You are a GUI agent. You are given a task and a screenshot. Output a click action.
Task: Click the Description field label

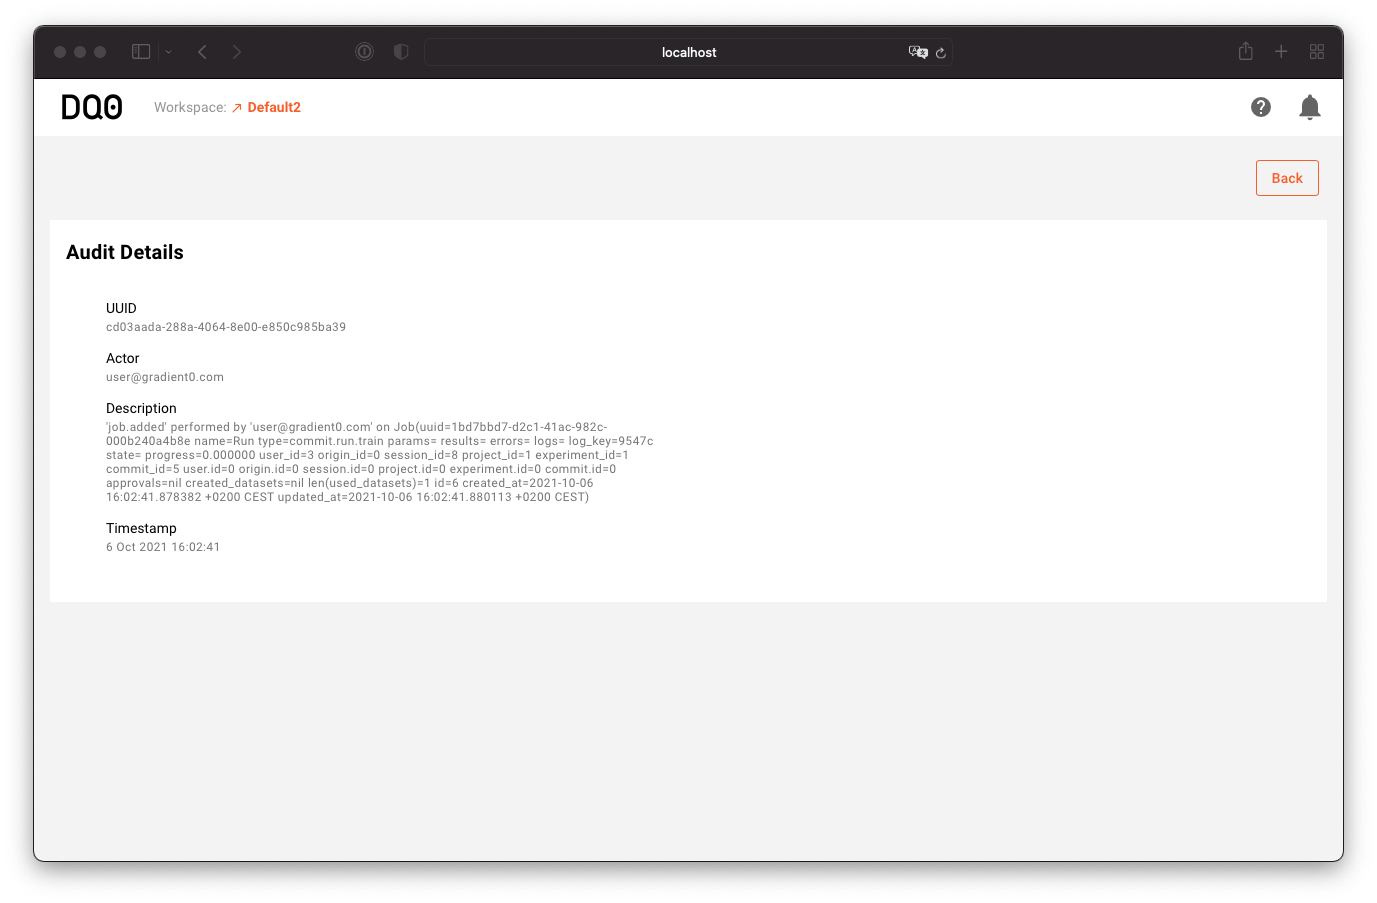141,408
